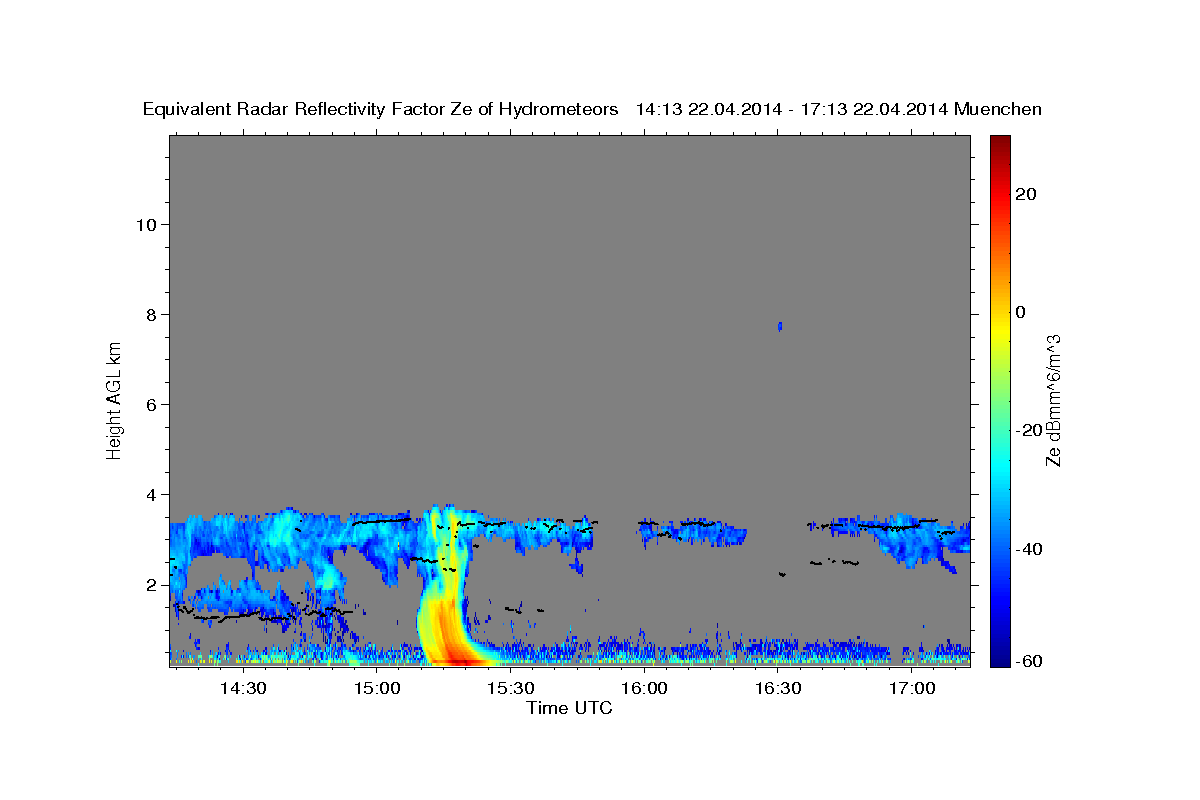Click the height tick label '2'
The height and width of the screenshot is (800, 1200).
click(151, 584)
